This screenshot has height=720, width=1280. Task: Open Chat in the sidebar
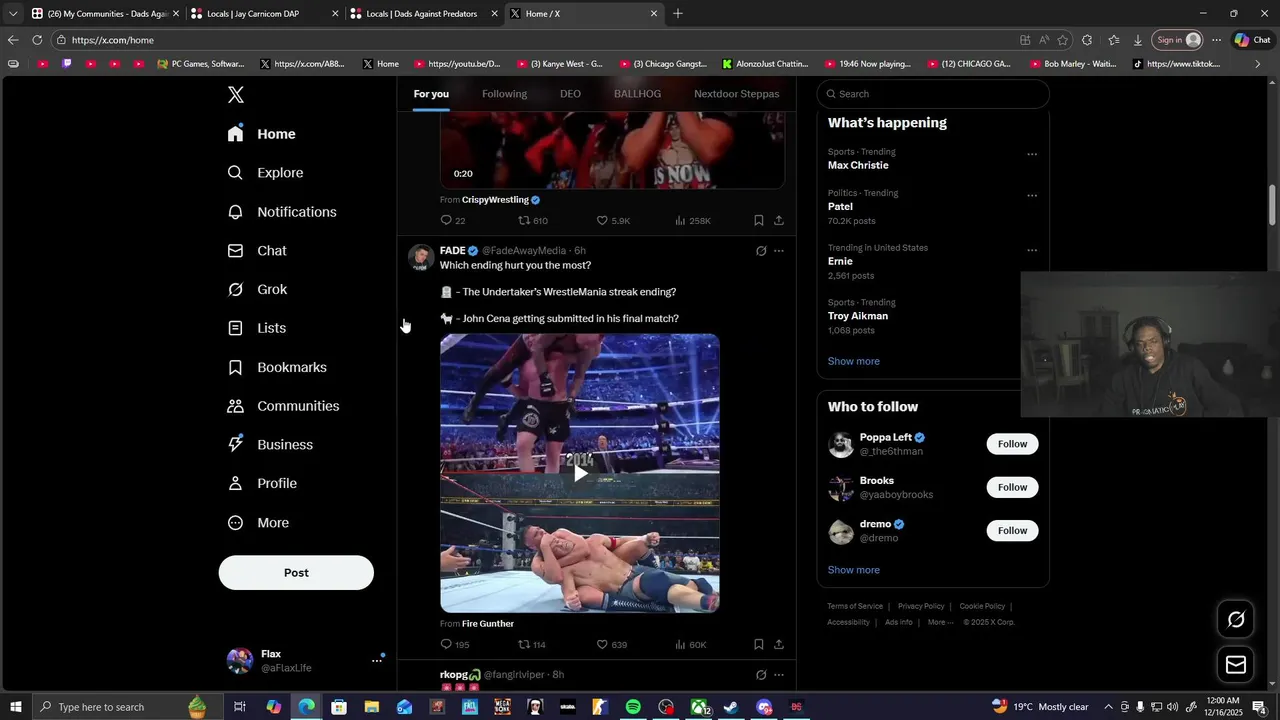coord(258,251)
